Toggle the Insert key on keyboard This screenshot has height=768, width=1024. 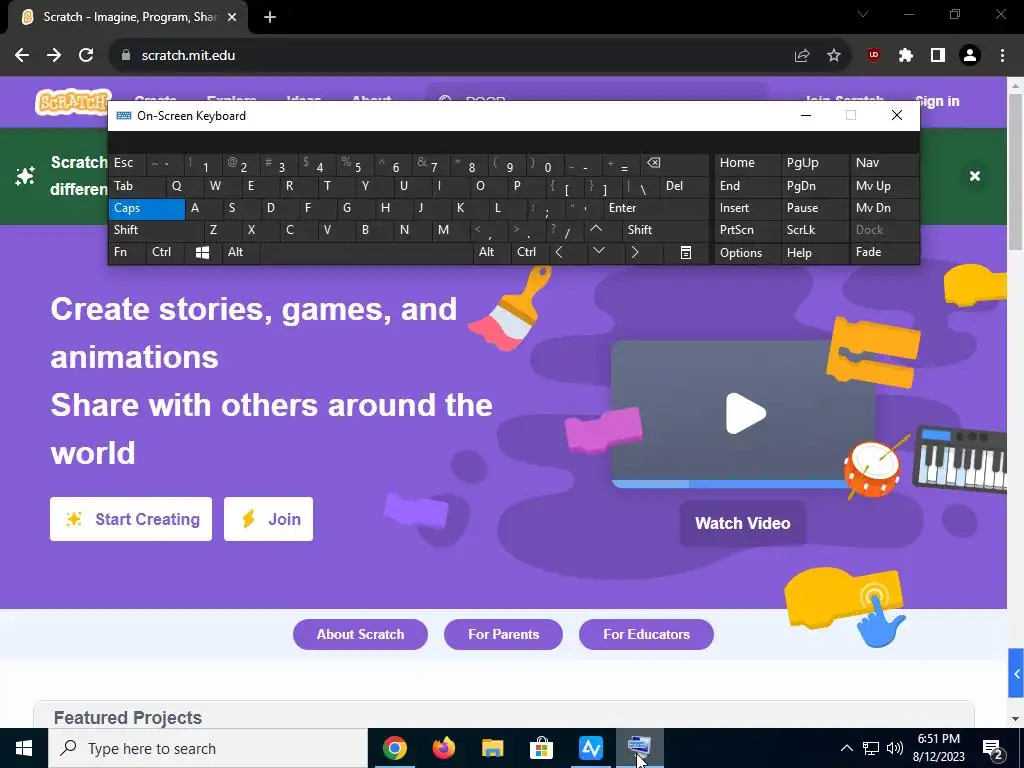coord(747,208)
